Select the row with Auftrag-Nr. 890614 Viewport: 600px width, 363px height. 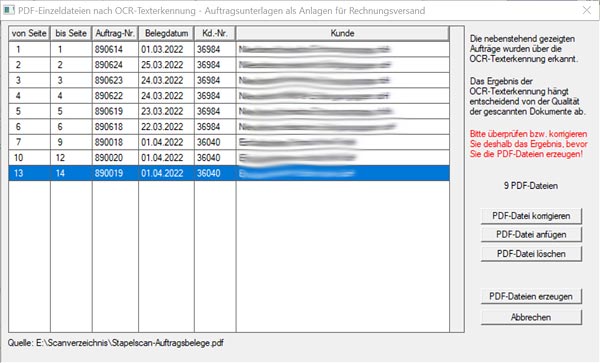229,49
